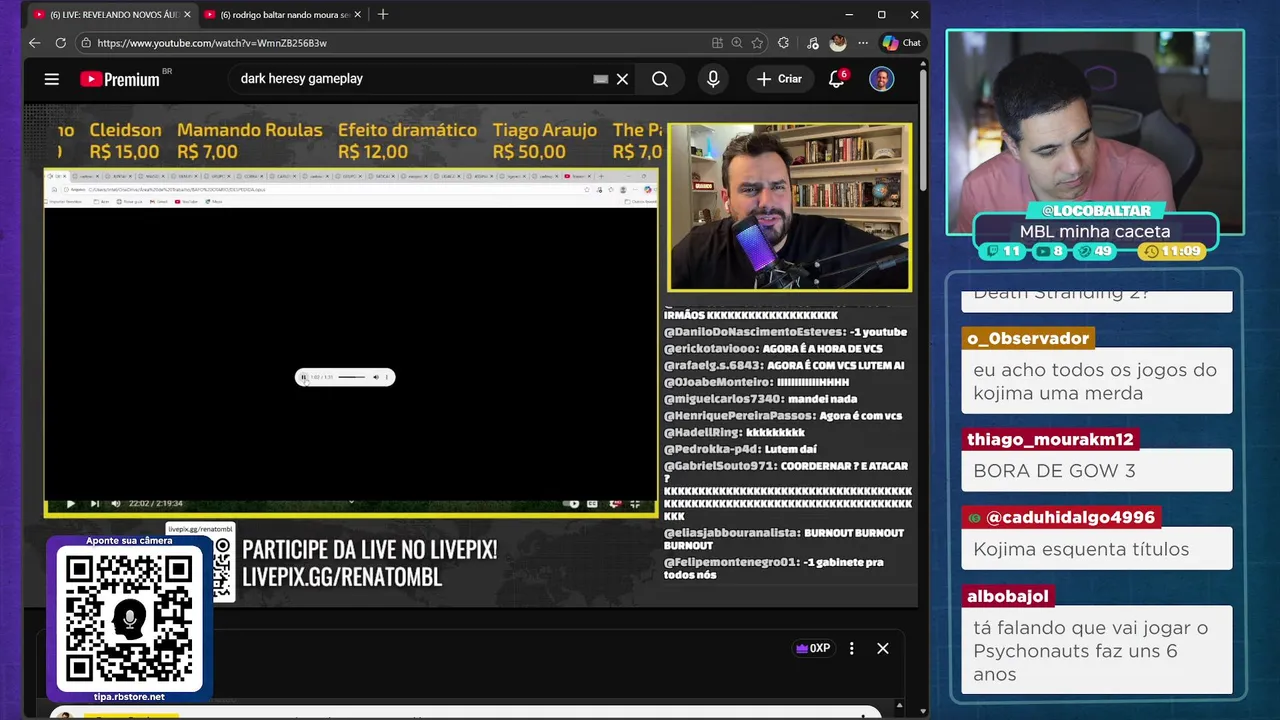Click the @LOCOBALTAR name label
1280x720 pixels.
[x=1096, y=211]
